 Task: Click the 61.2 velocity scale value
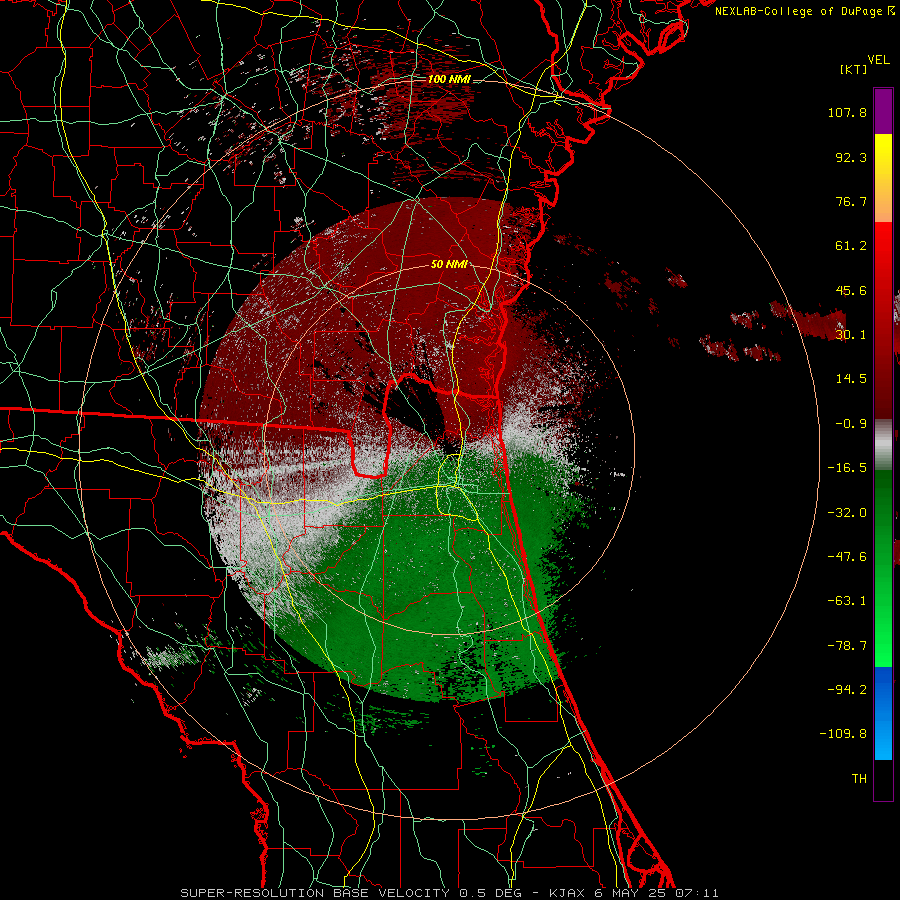click(x=851, y=246)
